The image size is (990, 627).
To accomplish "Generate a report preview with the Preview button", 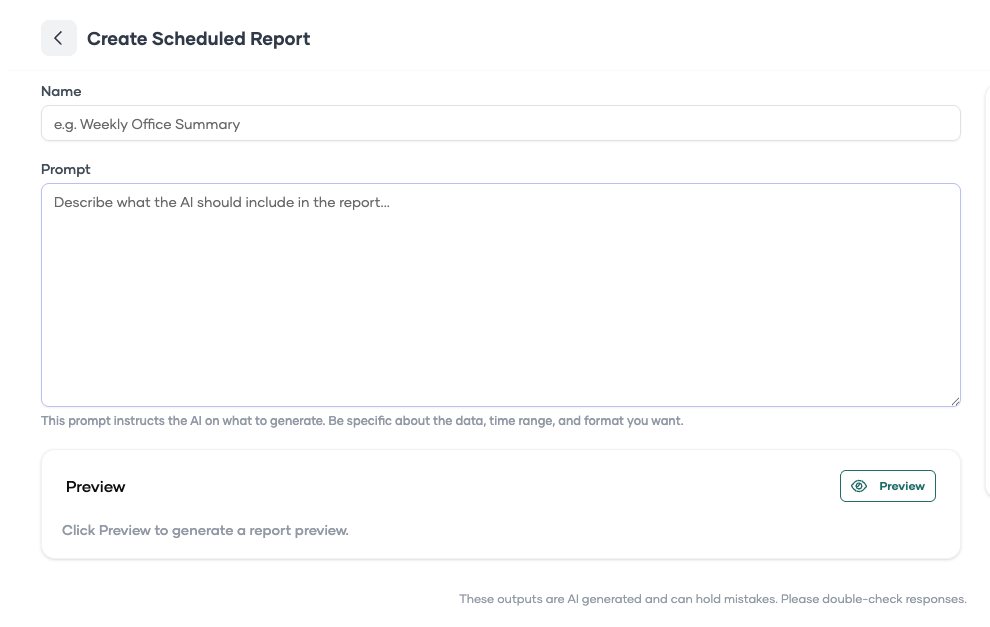I will (887, 486).
